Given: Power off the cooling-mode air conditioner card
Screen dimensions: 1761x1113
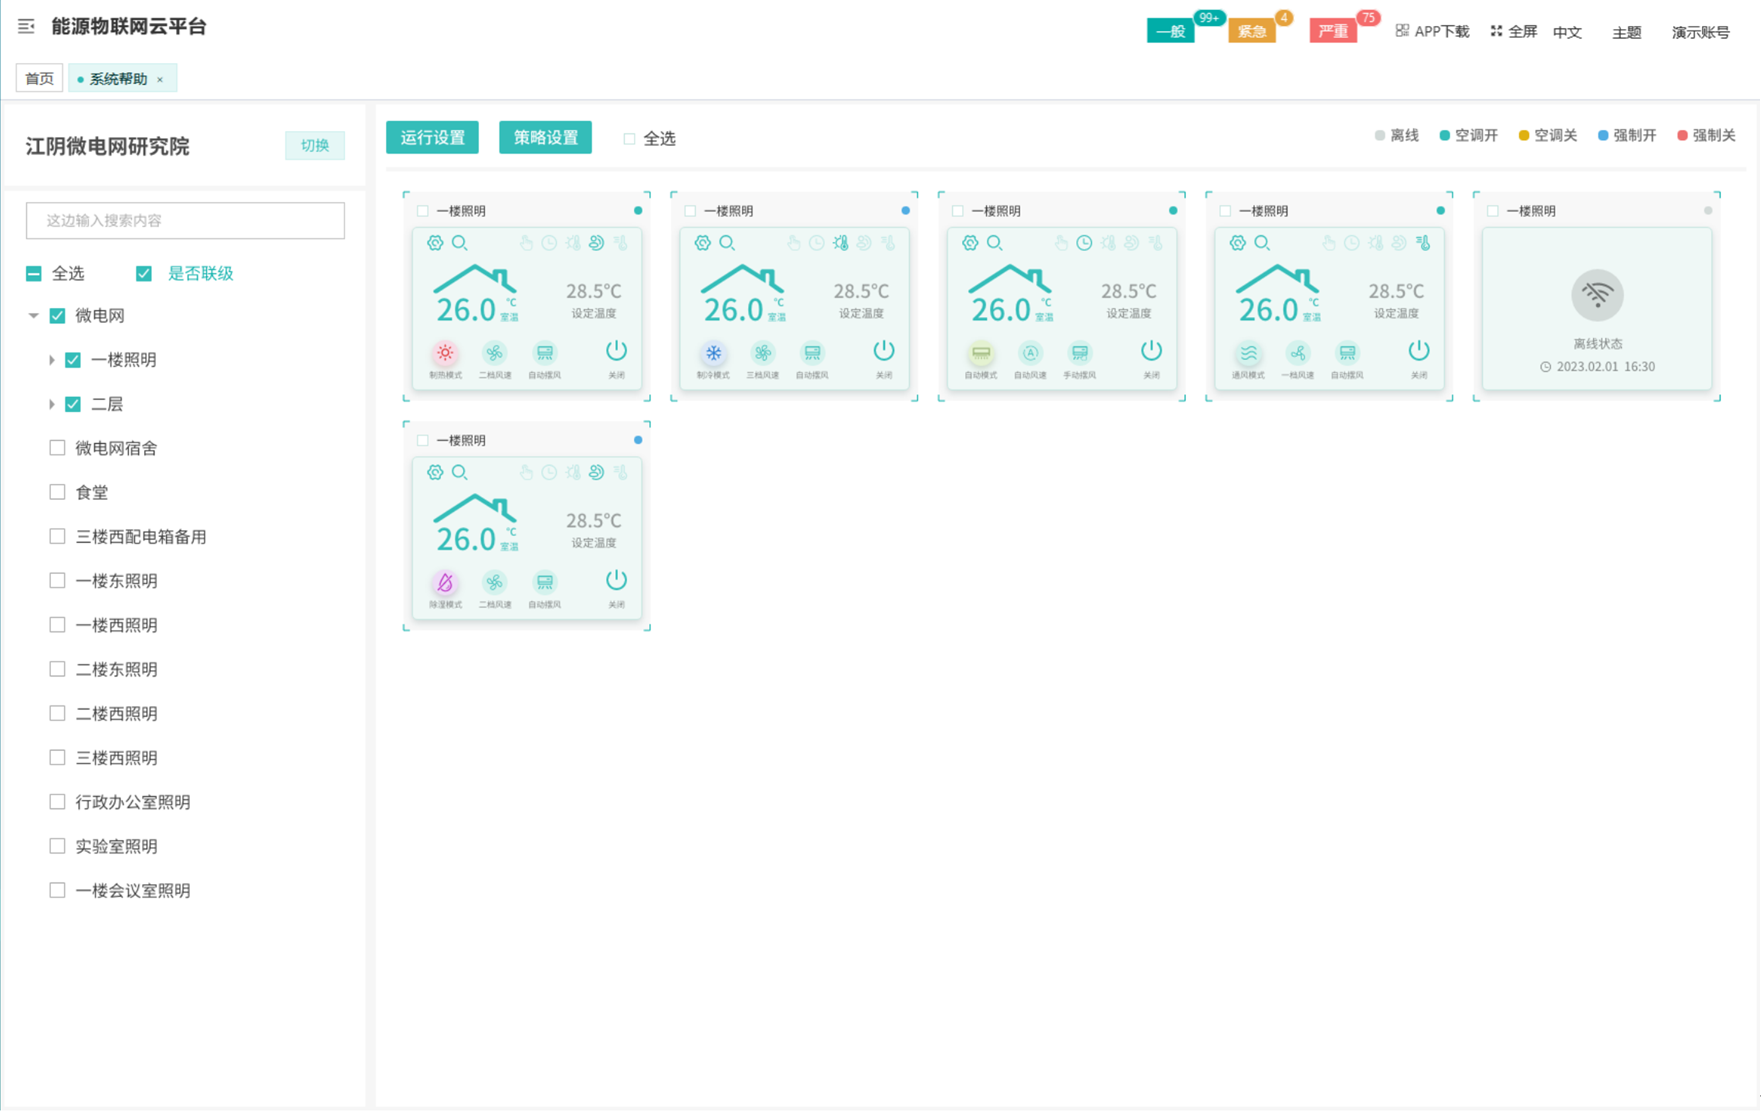Looking at the screenshot, I should 884,351.
